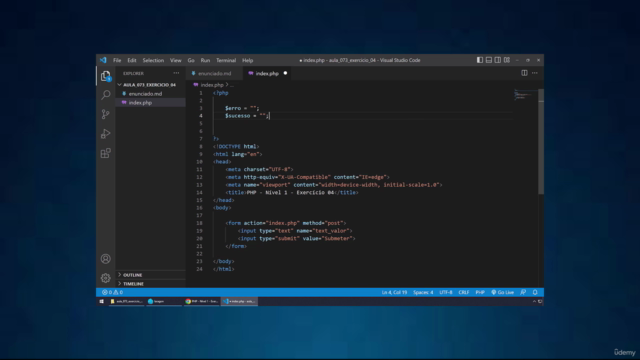Viewport: 640px width, 360px height.
Task: Open the Terminal menu
Action: (x=226, y=60)
